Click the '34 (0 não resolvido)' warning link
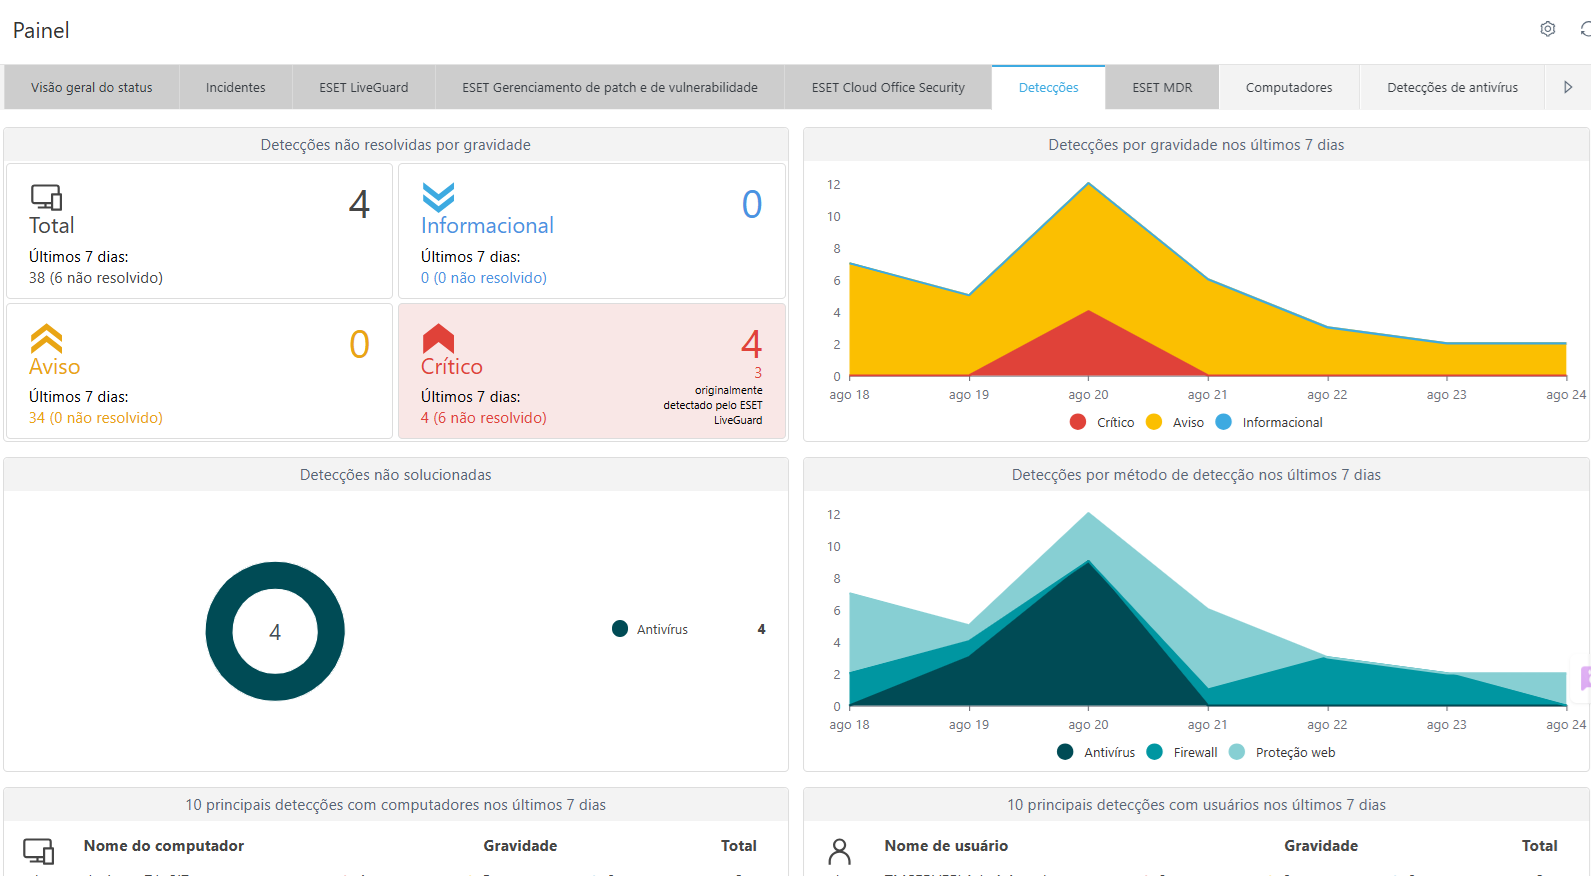 (95, 418)
